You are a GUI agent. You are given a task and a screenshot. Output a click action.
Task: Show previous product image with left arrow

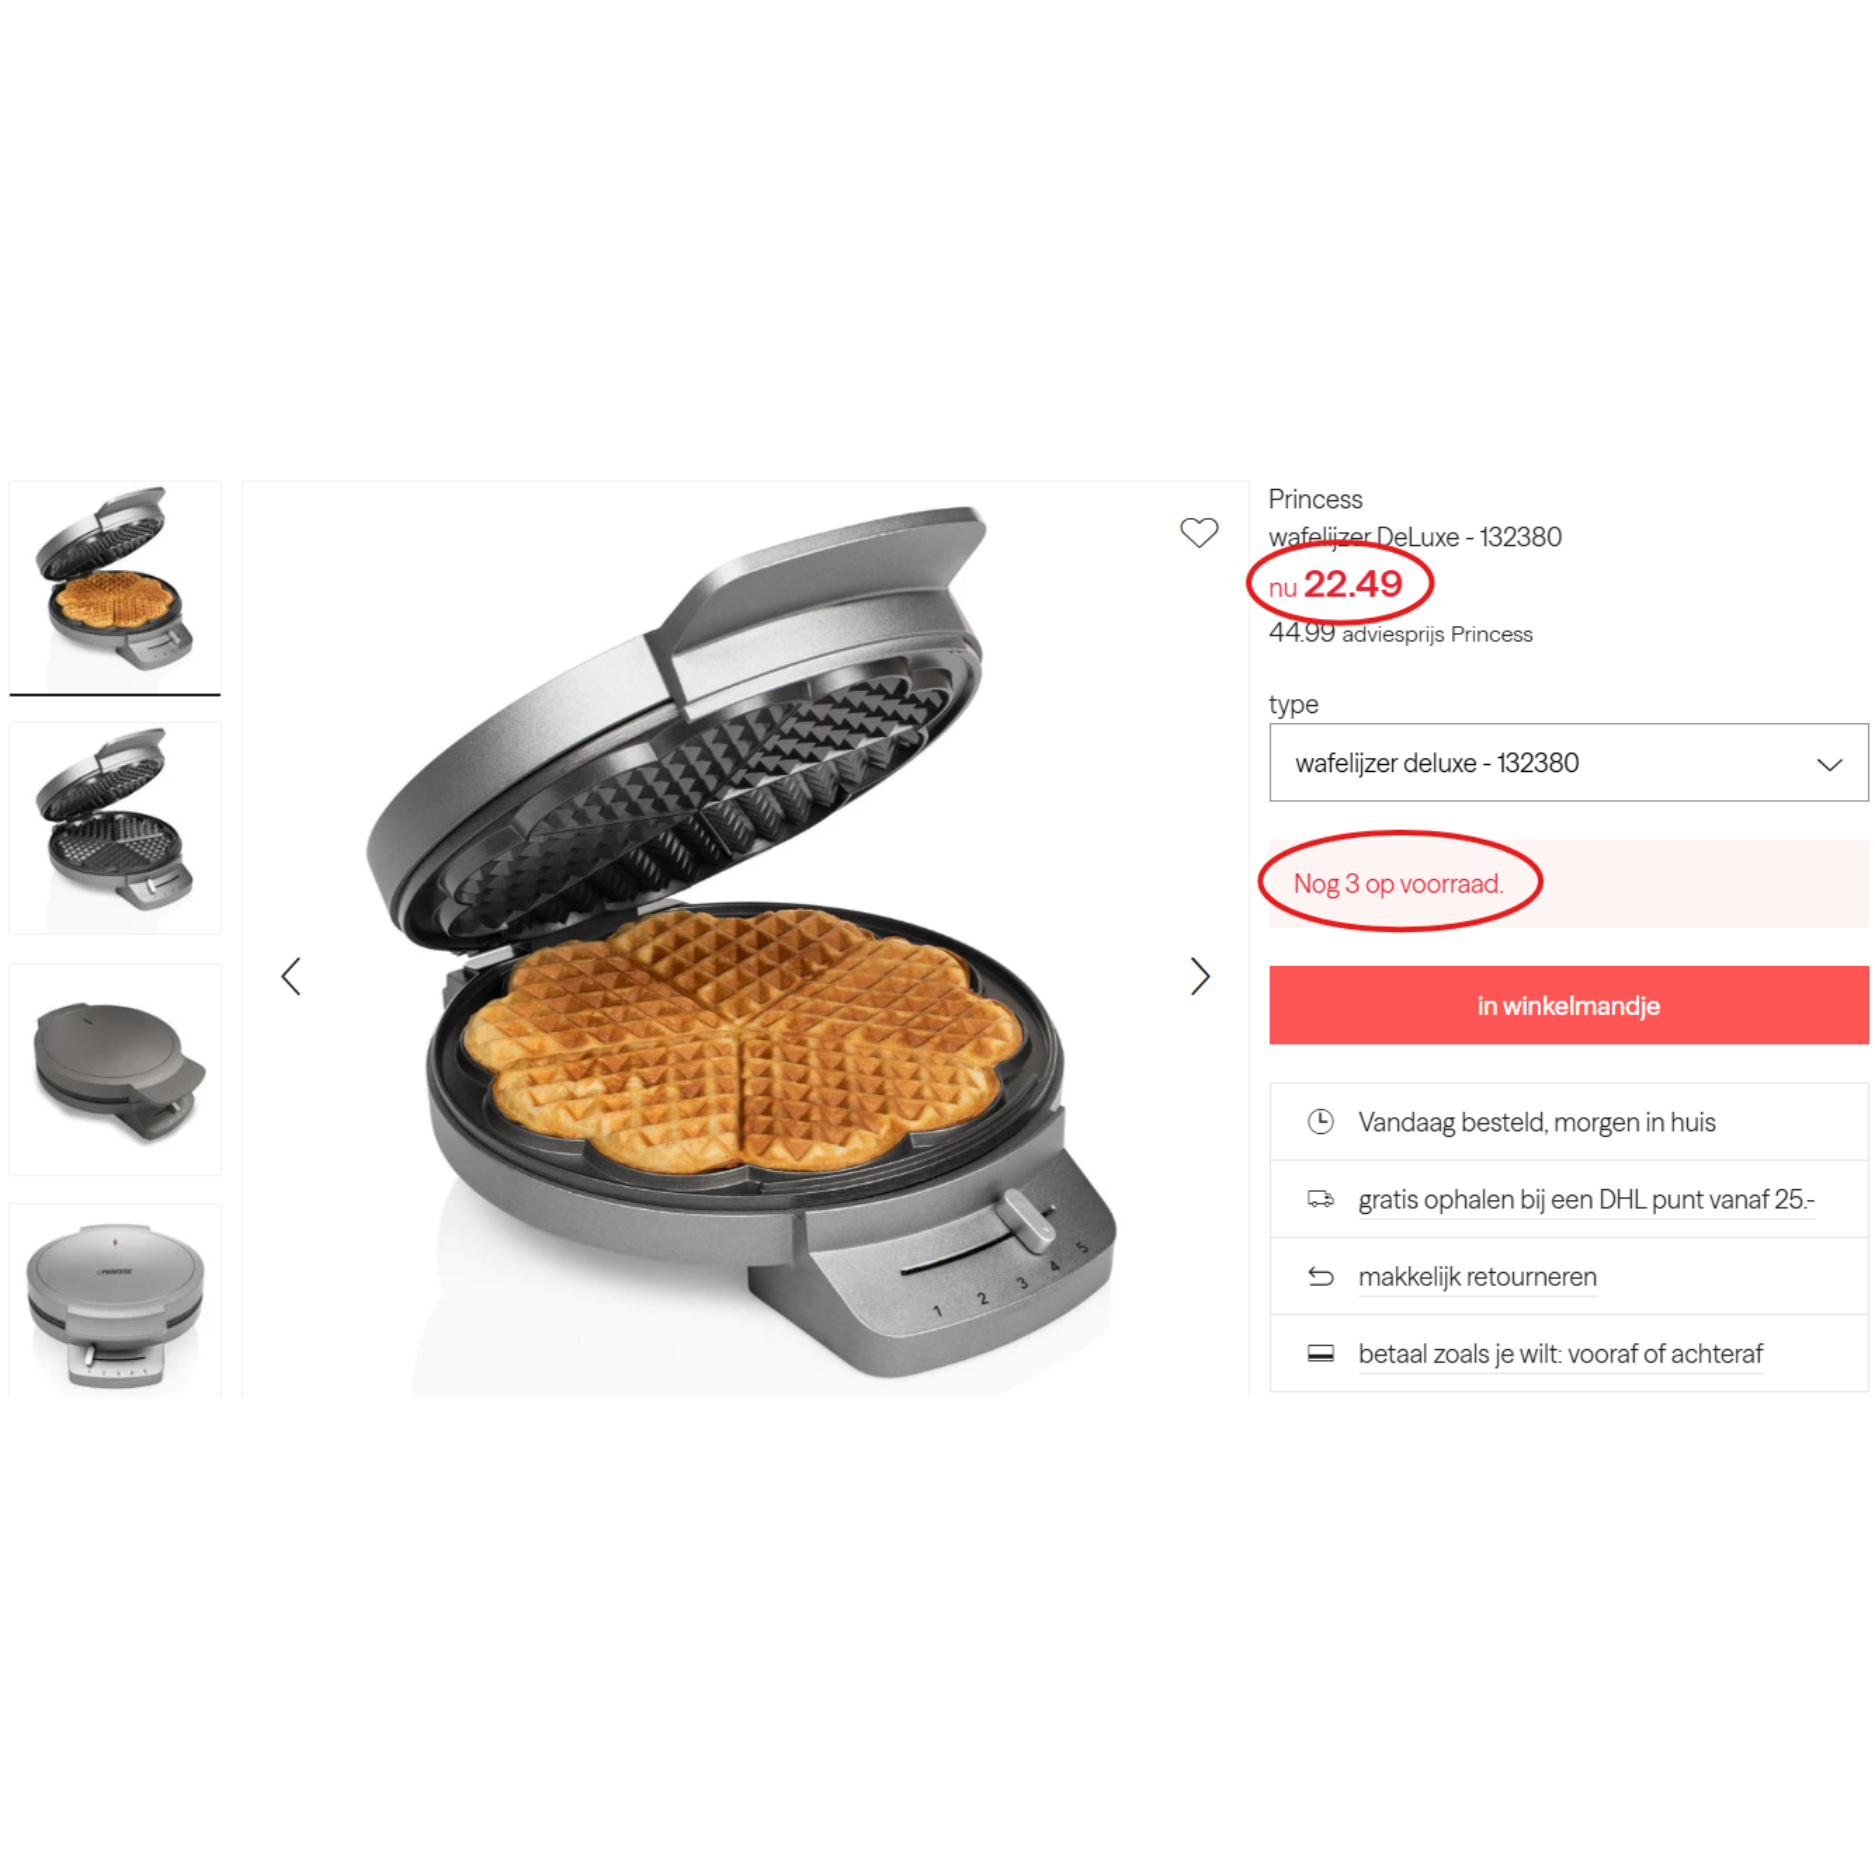coord(291,976)
